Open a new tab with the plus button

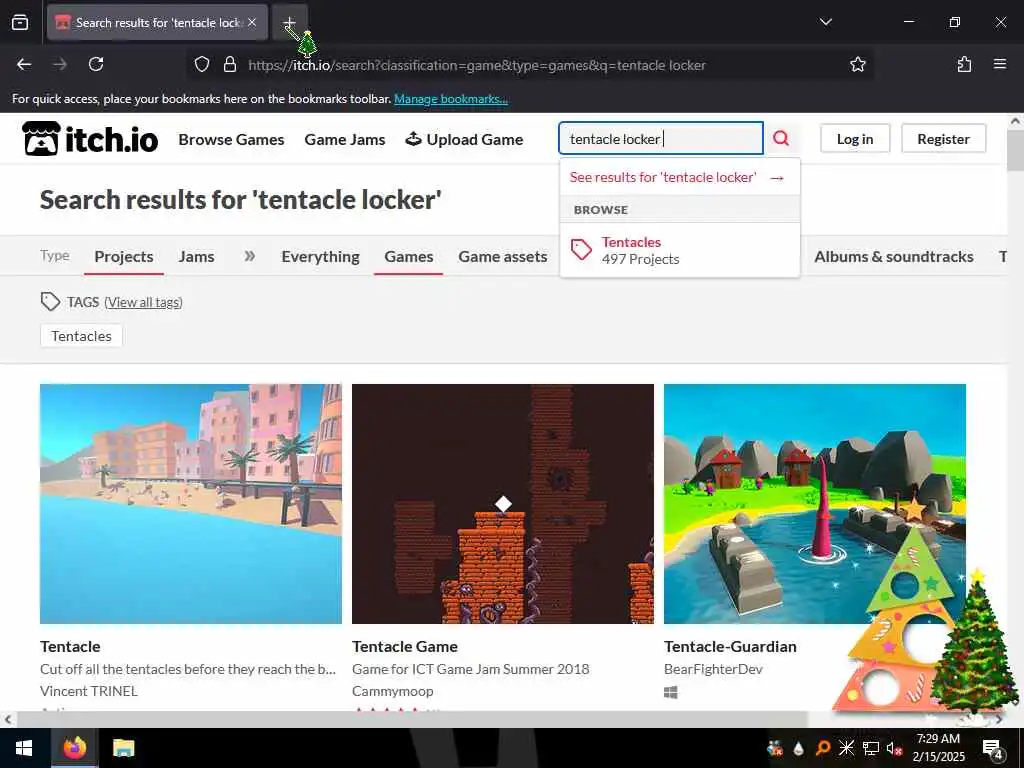point(289,22)
